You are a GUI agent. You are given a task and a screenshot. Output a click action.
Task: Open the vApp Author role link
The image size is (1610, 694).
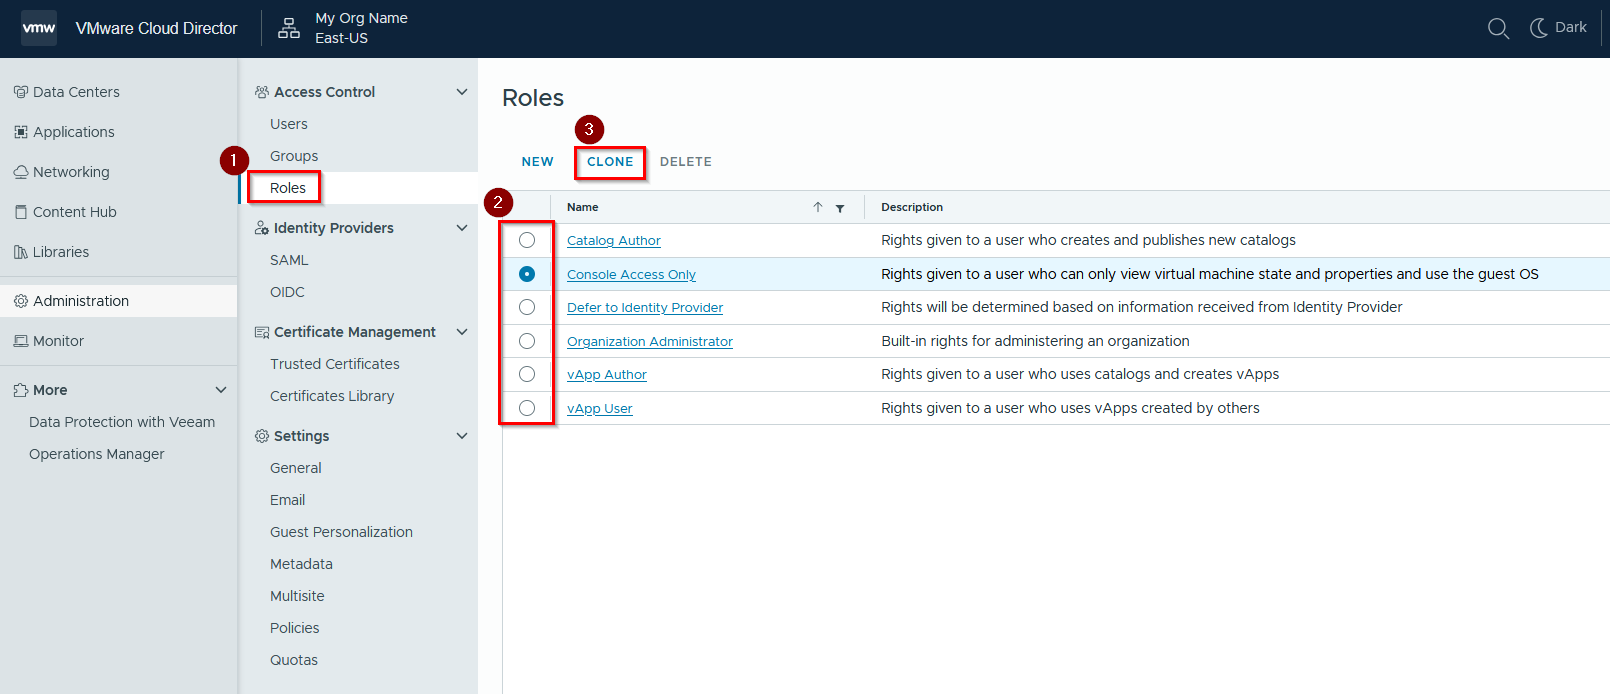click(607, 375)
